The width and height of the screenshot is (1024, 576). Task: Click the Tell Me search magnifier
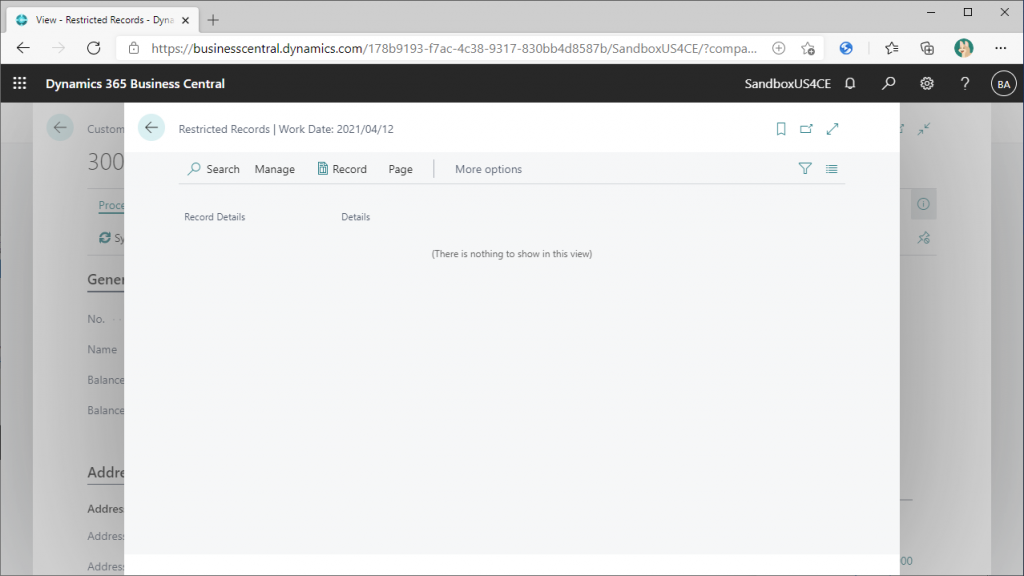coord(888,84)
